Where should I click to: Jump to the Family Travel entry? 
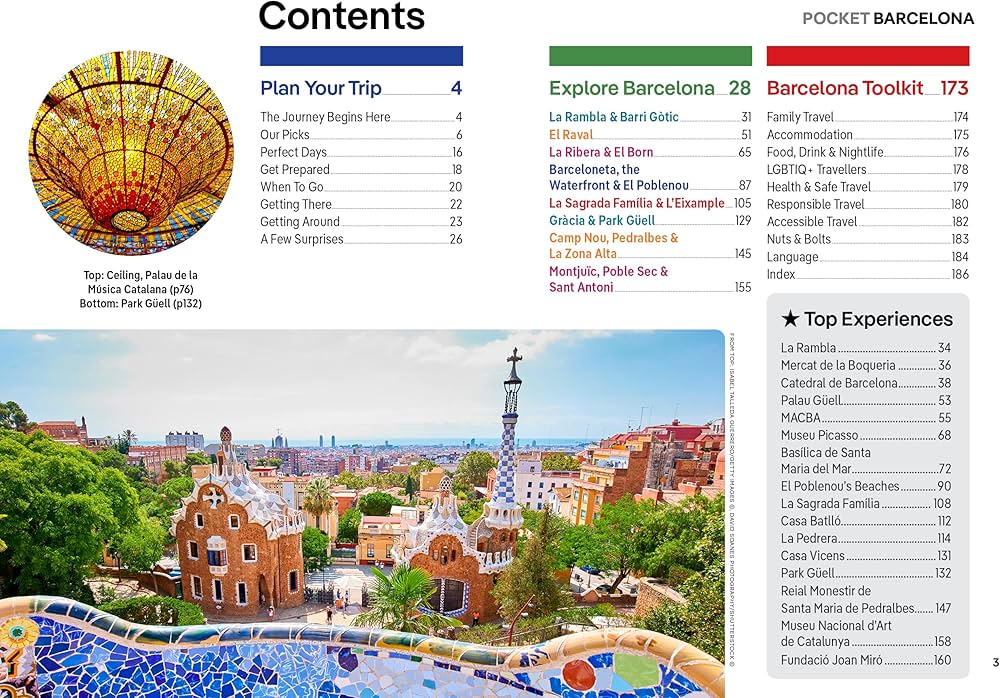click(800, 117)
